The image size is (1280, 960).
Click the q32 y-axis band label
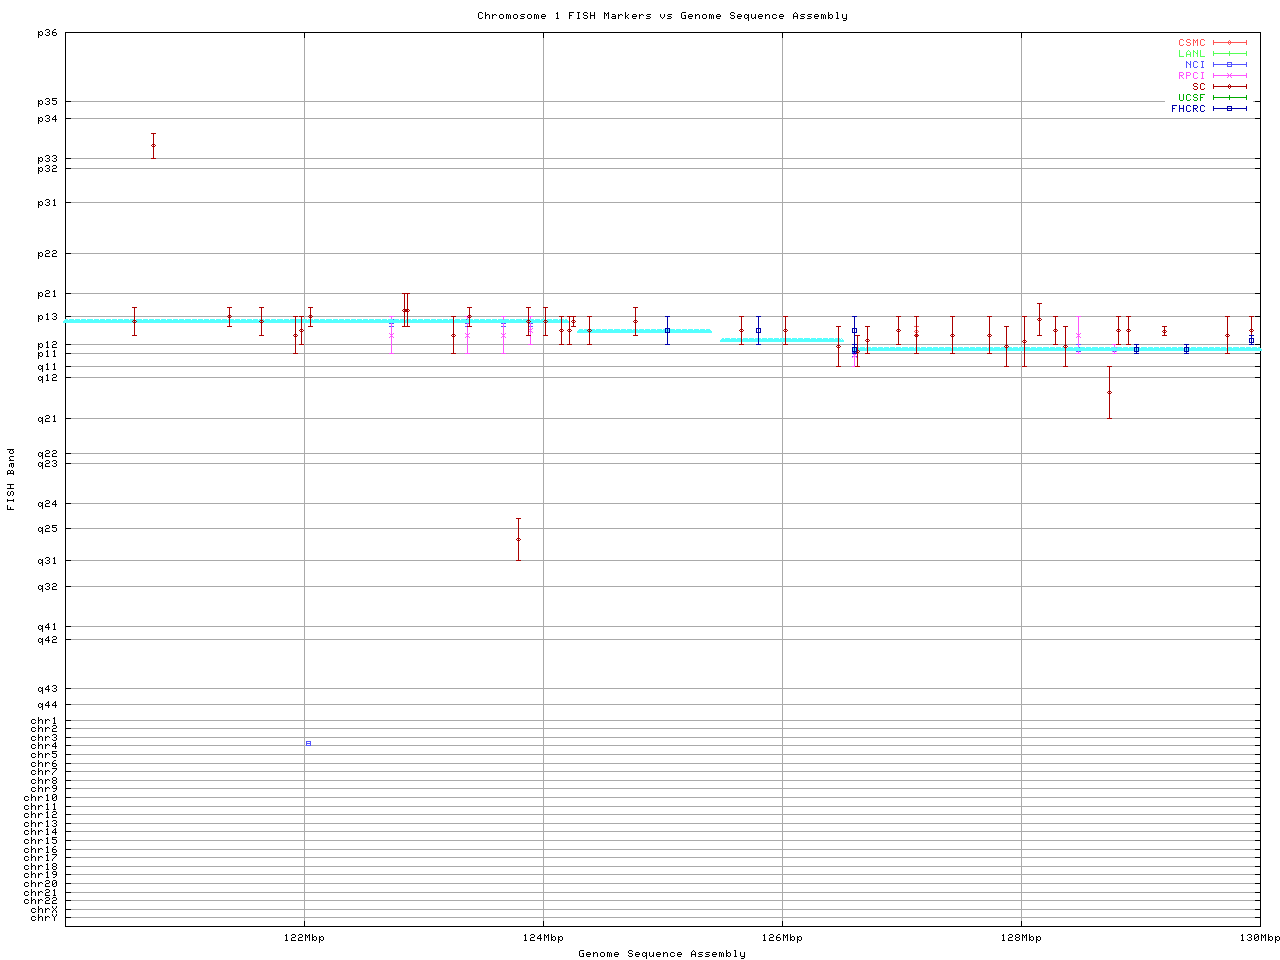click(48, 586)
